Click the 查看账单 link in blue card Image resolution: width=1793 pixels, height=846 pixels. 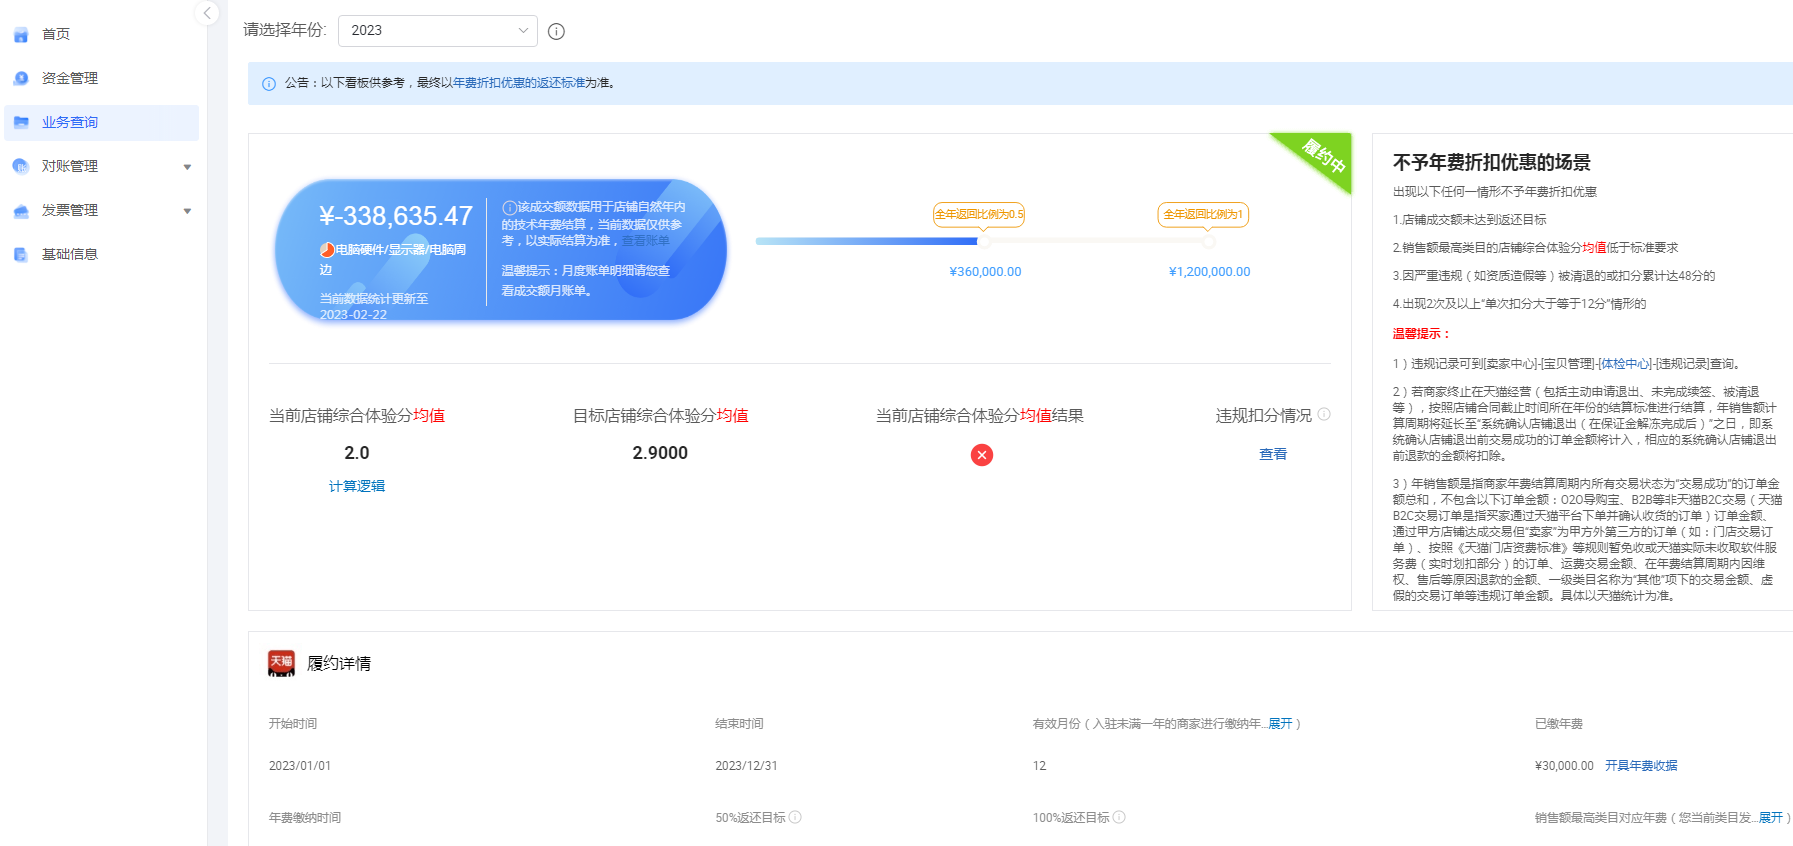pyautogui.click(x=646, y=241)
